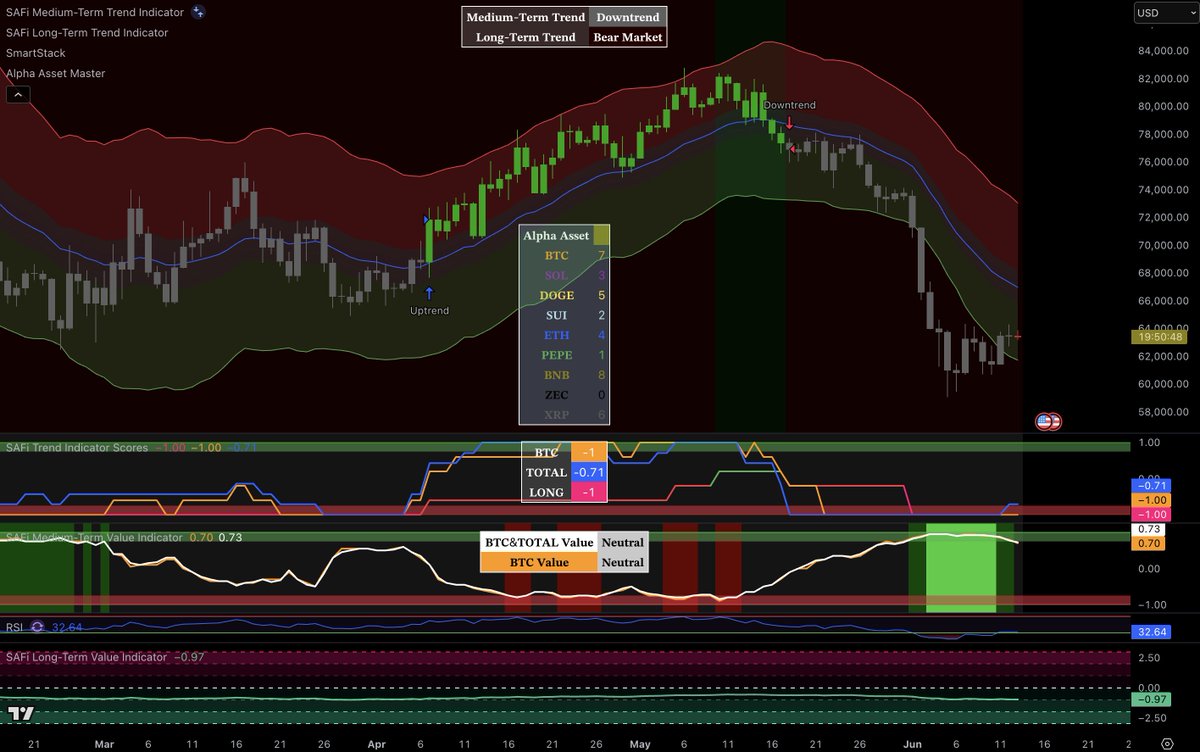Click the orange BTC Value table cell
This screenshot has height=752, width=1200.
(x=538, y=562)
